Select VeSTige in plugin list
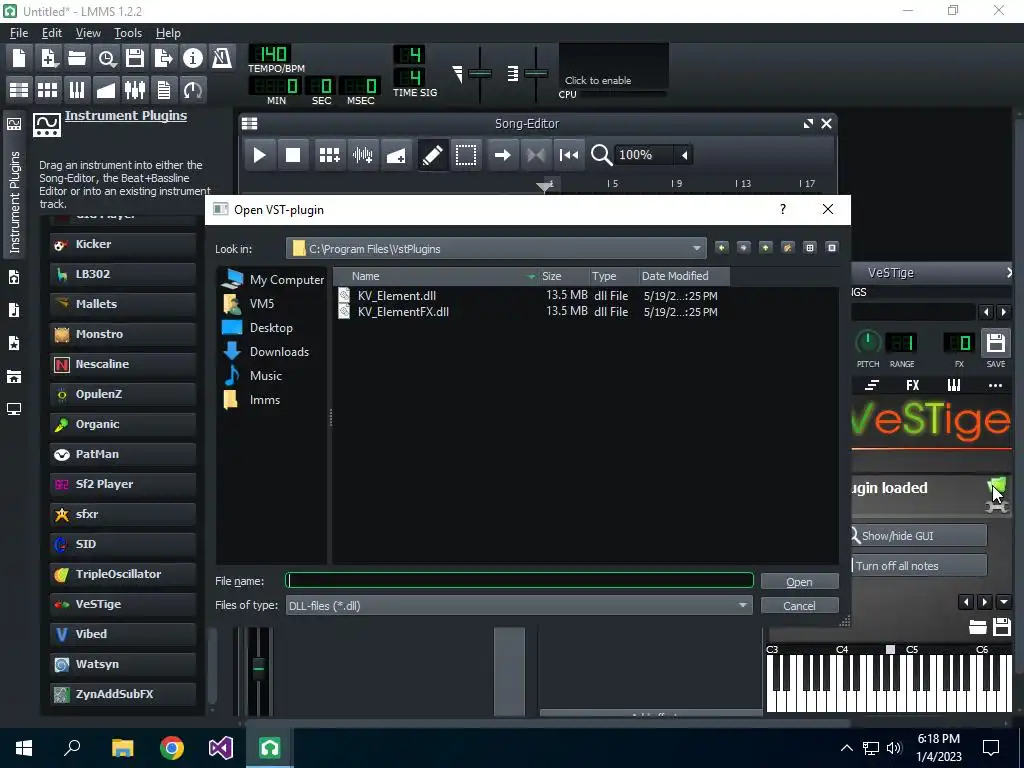1024x768 pixels. 123,604
